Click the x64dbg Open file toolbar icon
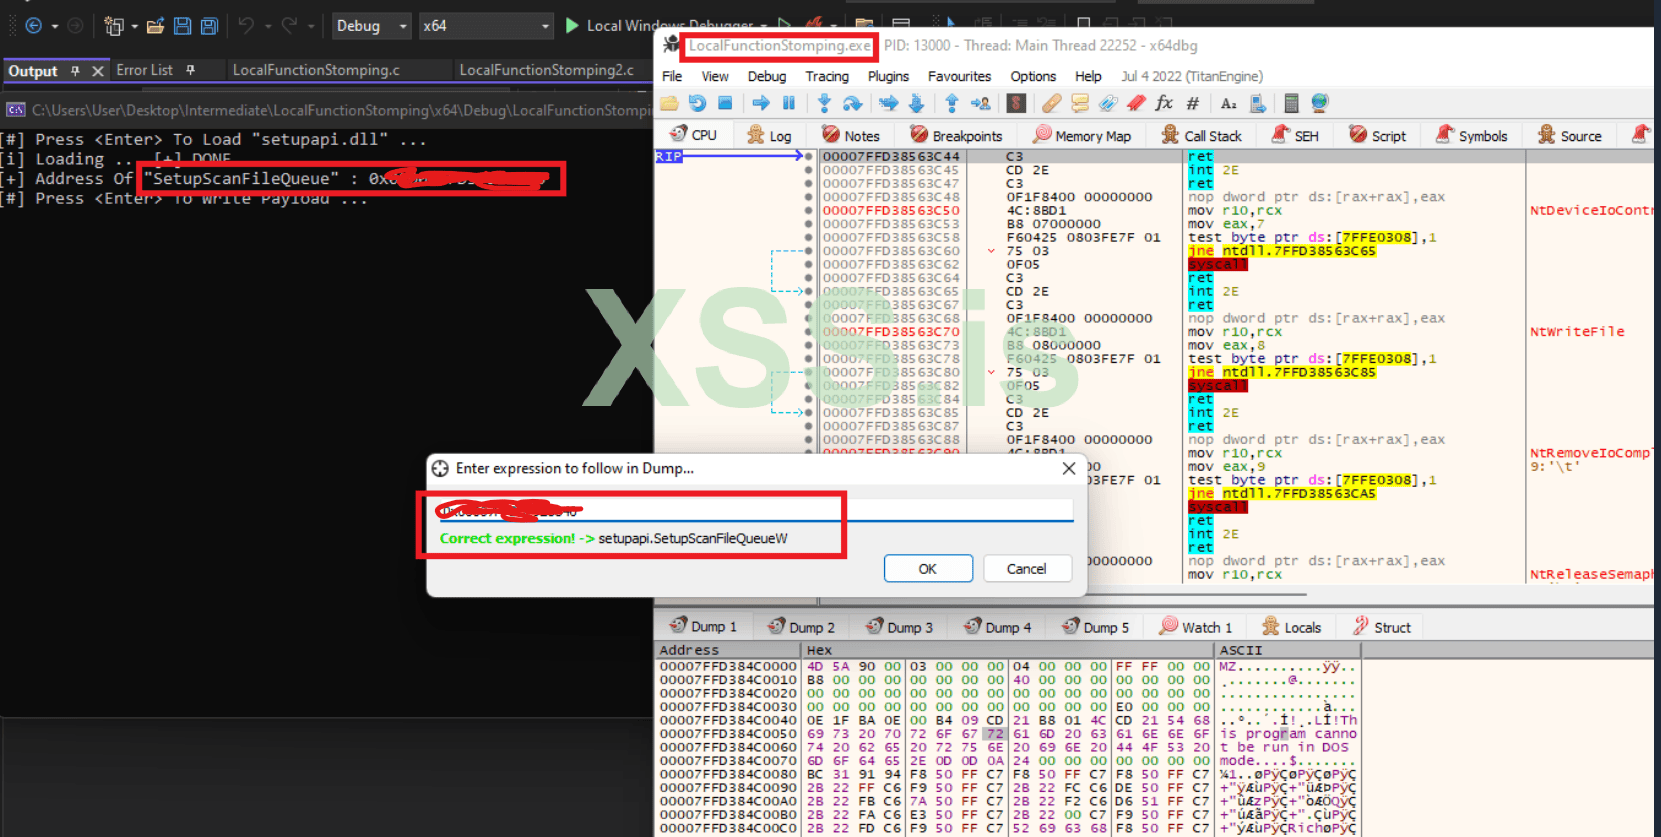Screen dimensions: 1661x837 coord(669,103)
